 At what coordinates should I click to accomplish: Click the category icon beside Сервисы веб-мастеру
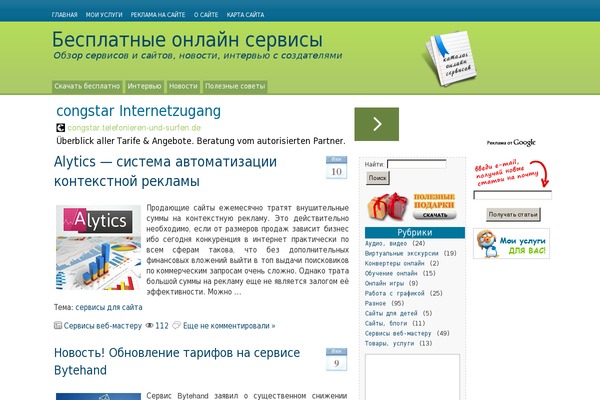pyautogui.click(x=58, y=326)
